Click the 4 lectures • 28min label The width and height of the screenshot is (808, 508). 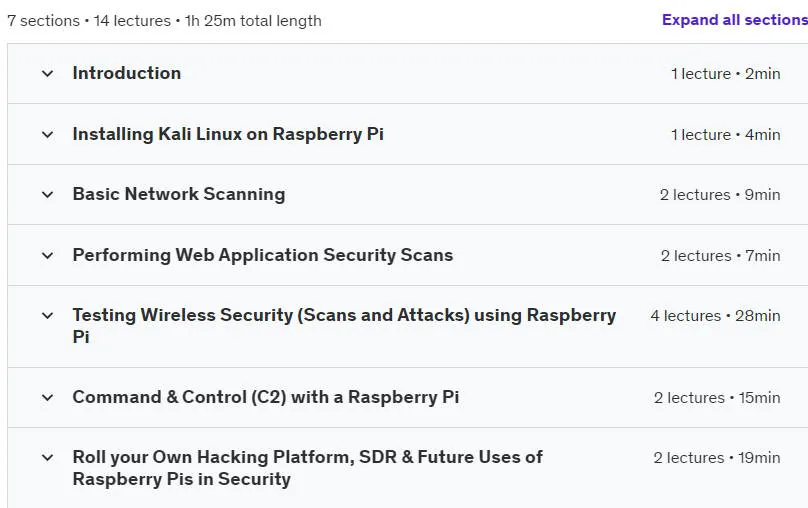(x=716, y=316)
